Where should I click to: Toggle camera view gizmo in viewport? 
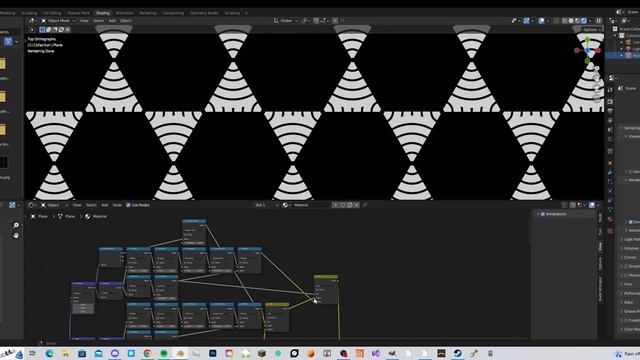pos(596,87)
